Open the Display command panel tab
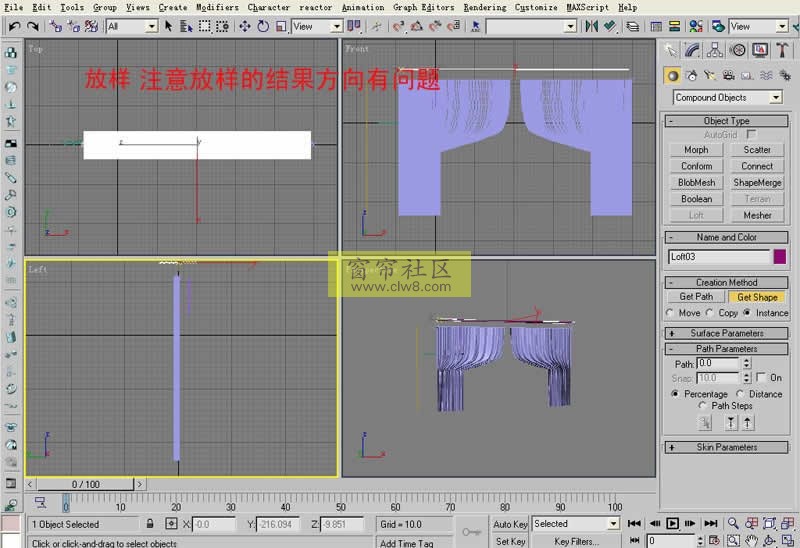The image size is (800, 548). 760,50
